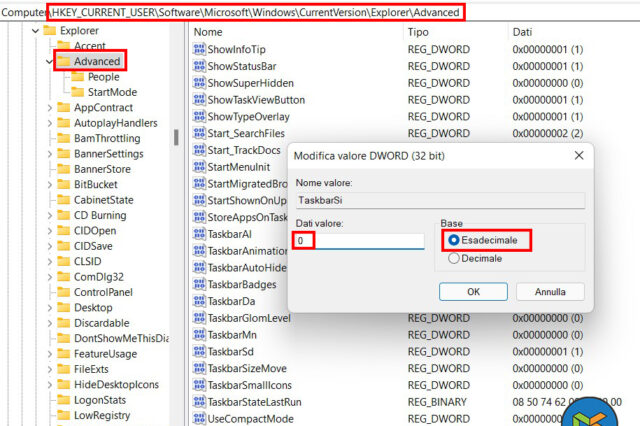Expand the FeatureUsage tree node

point(49,354)
